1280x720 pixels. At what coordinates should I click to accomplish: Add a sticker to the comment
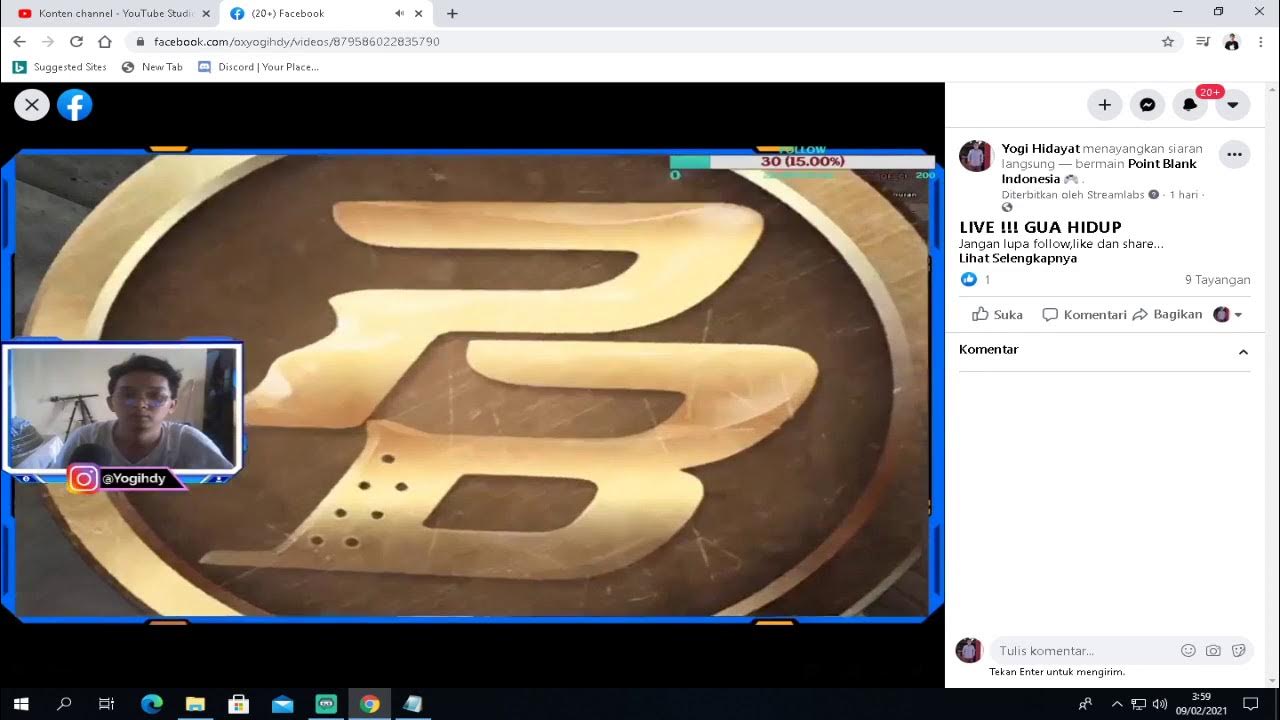[x=1239, y=650]
